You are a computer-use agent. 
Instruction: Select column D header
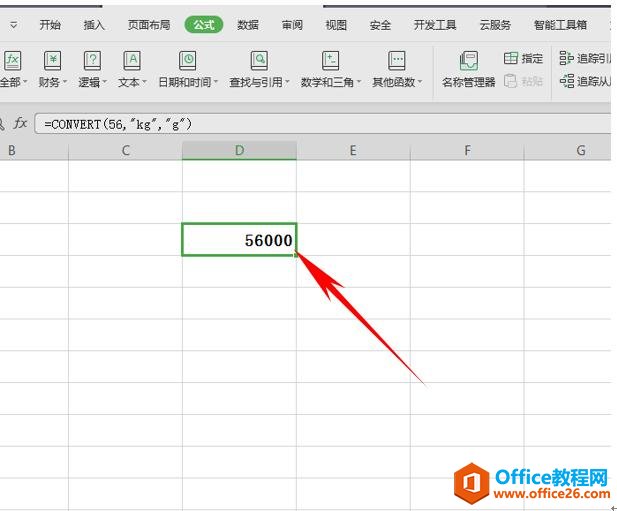pos(239,150)
